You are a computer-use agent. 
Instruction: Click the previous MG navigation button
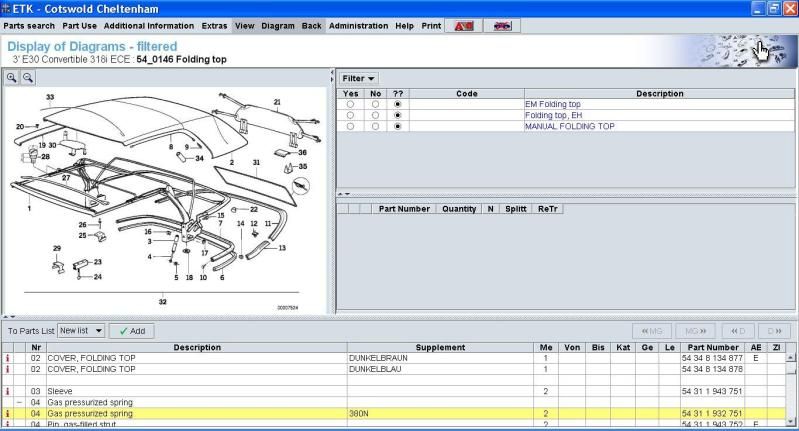(652, 331)
